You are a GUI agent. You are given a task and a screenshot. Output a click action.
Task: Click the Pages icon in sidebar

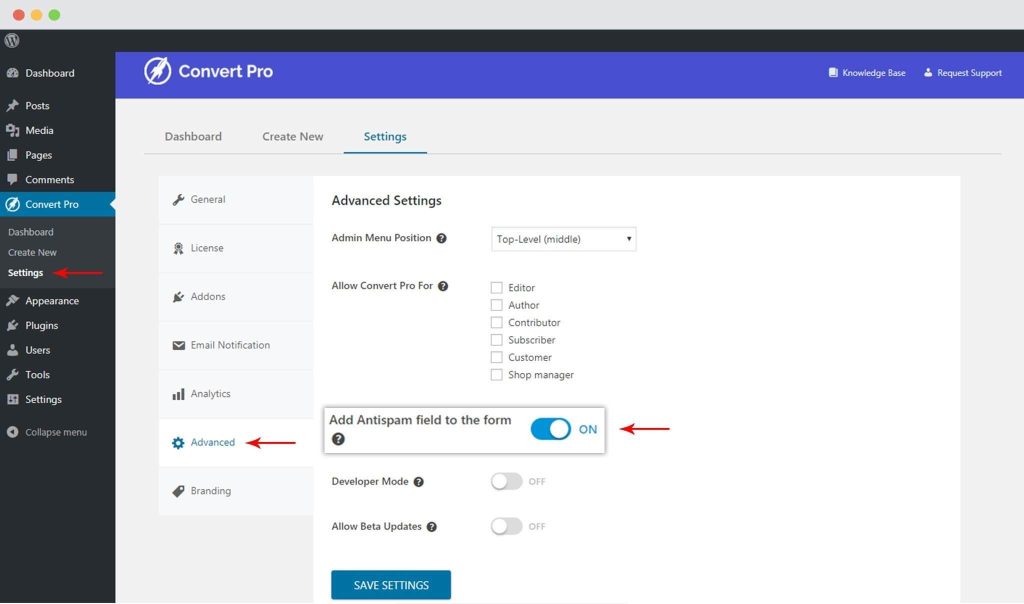pyautogui.click(x=12, y=155)
